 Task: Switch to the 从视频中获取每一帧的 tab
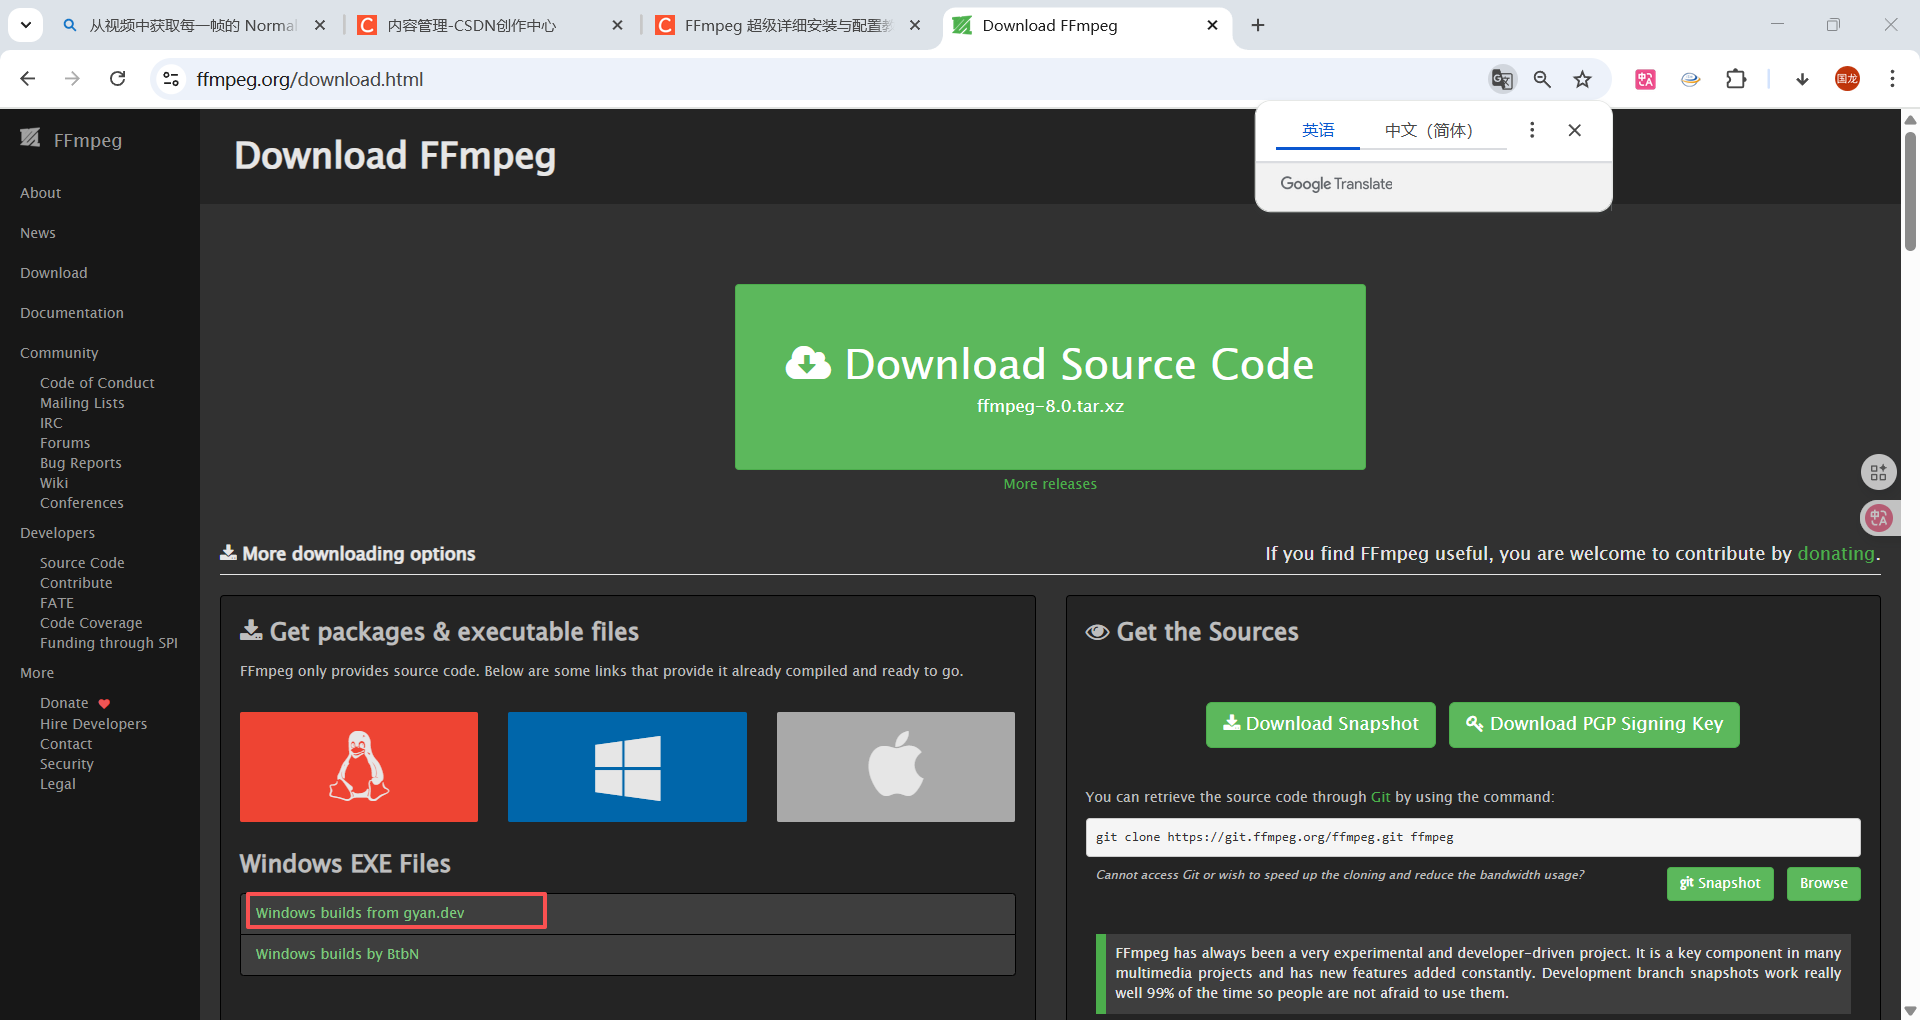pos(193,25)
